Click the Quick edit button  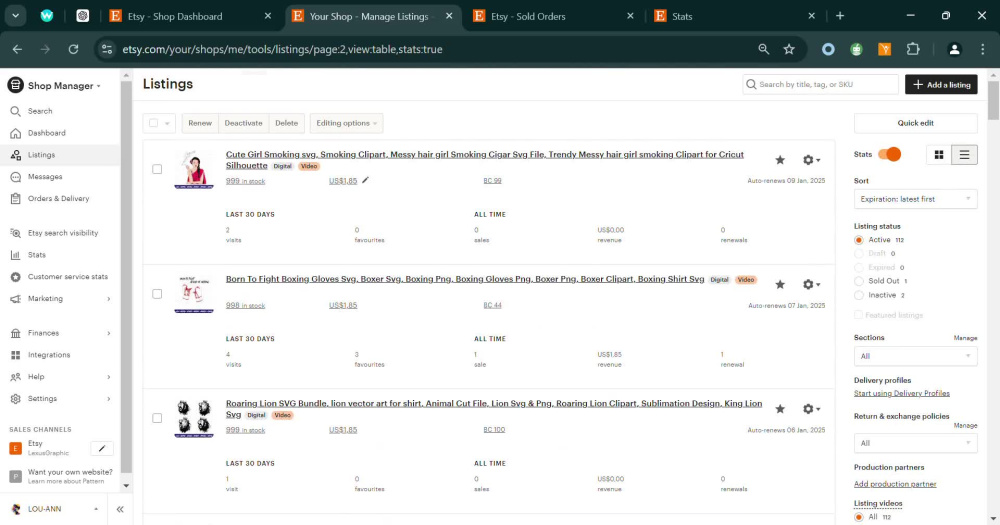[915, 123]
